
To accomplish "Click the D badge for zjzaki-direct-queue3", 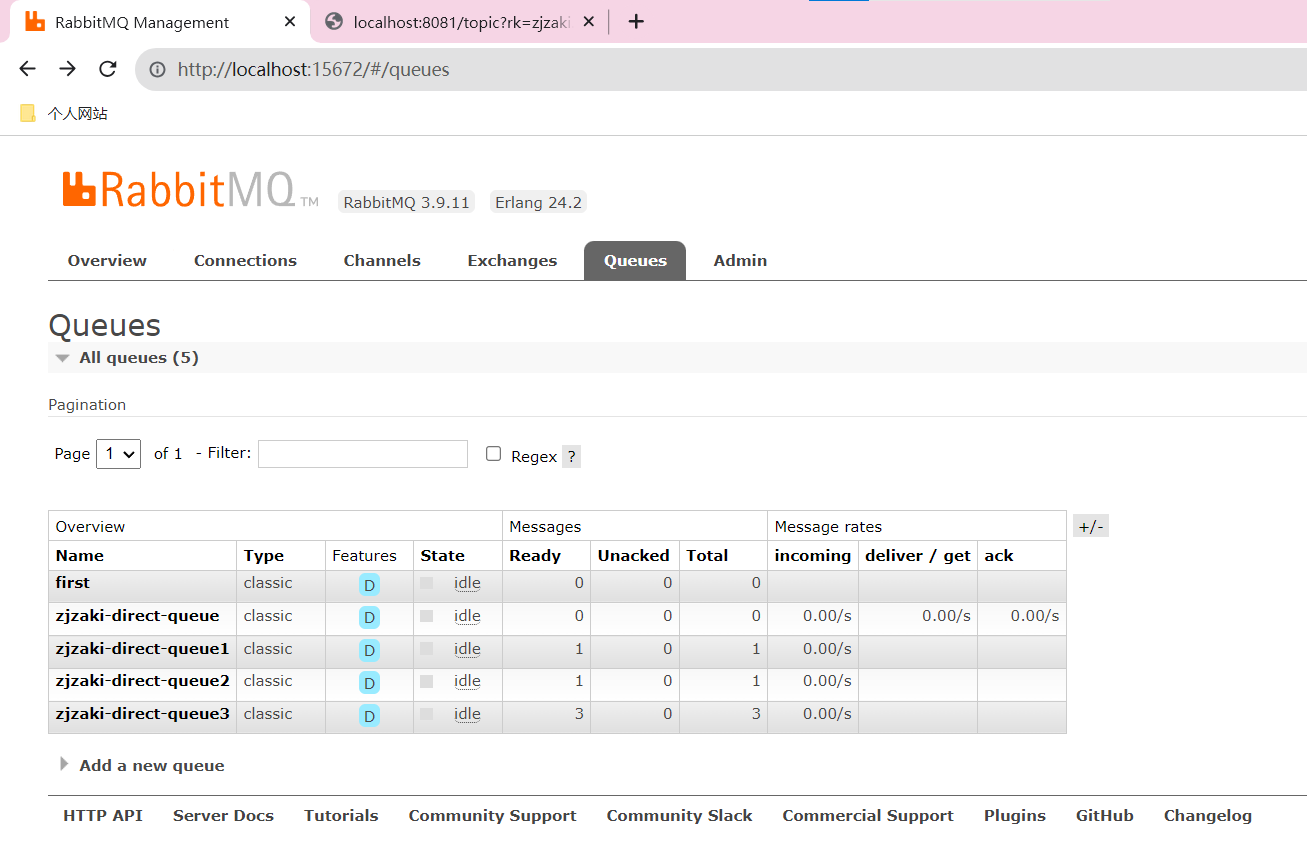I will pos(369,716).
